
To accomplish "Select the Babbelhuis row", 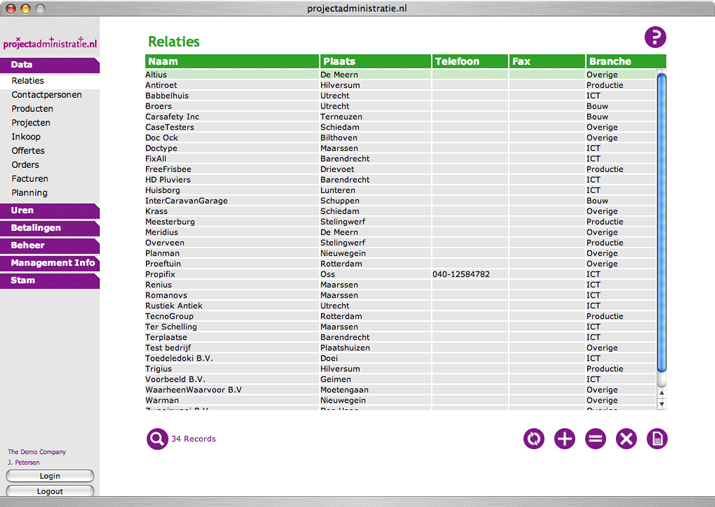I will pyautogui.click(x=400, y=96).
